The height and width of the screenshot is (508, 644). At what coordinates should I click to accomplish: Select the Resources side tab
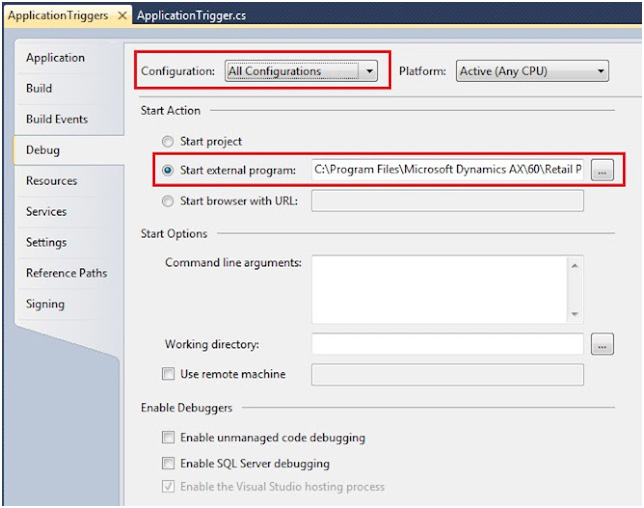pos(51,181)
